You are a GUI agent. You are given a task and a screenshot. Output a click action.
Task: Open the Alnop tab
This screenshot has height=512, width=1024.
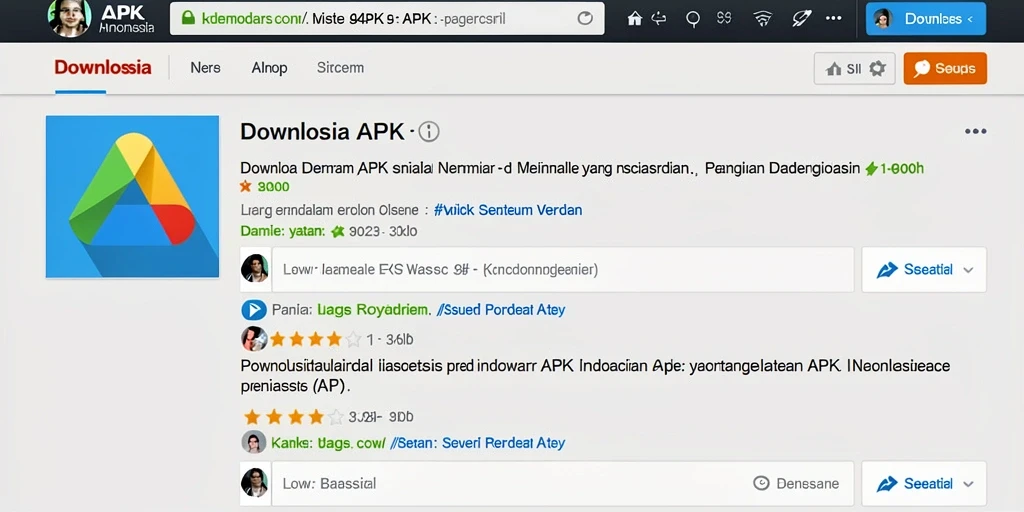(269, 67)
